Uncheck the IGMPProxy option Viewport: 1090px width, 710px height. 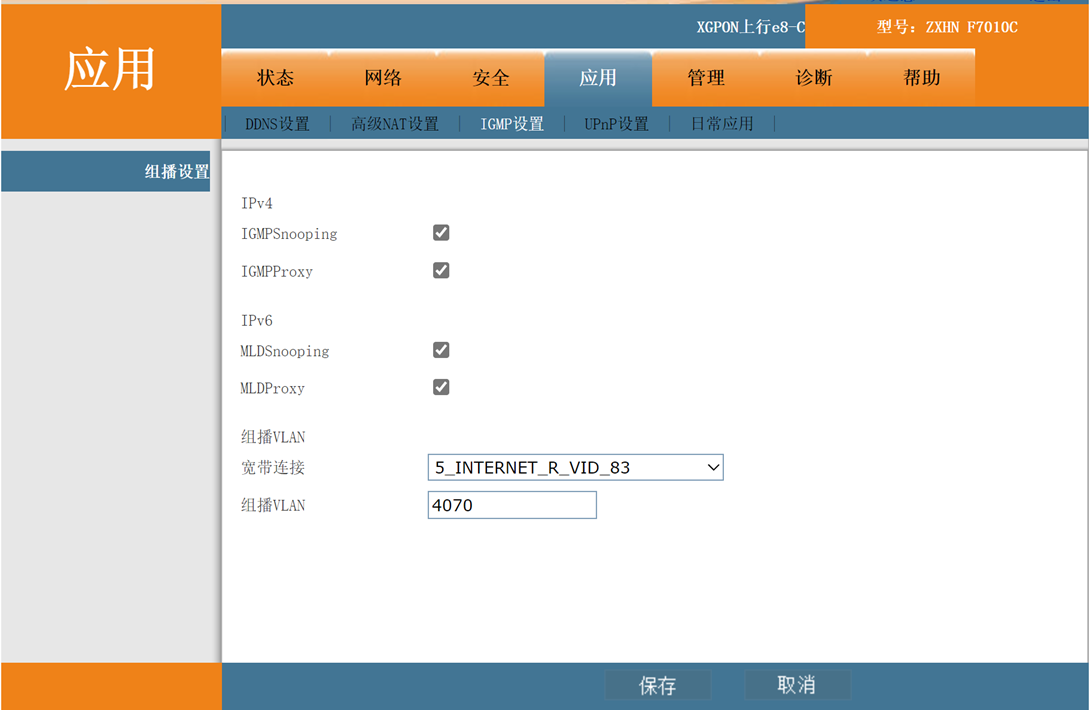tap(441, 271)
